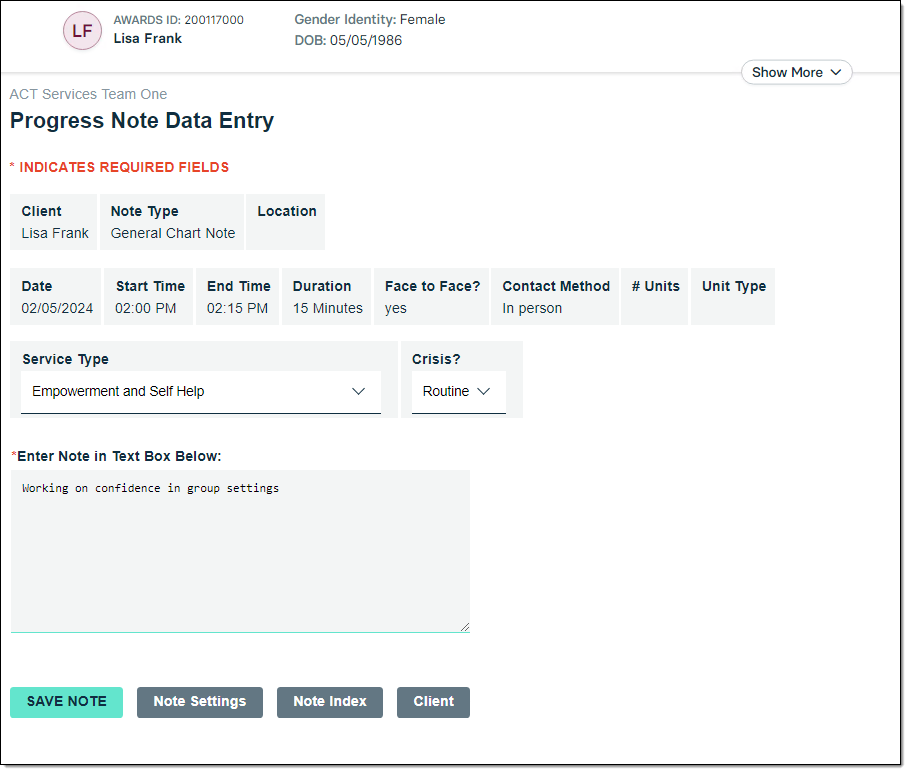Viewport: 908px width, 772px height.
Task: Click the Unit Type cell
Action: [733, 297]
